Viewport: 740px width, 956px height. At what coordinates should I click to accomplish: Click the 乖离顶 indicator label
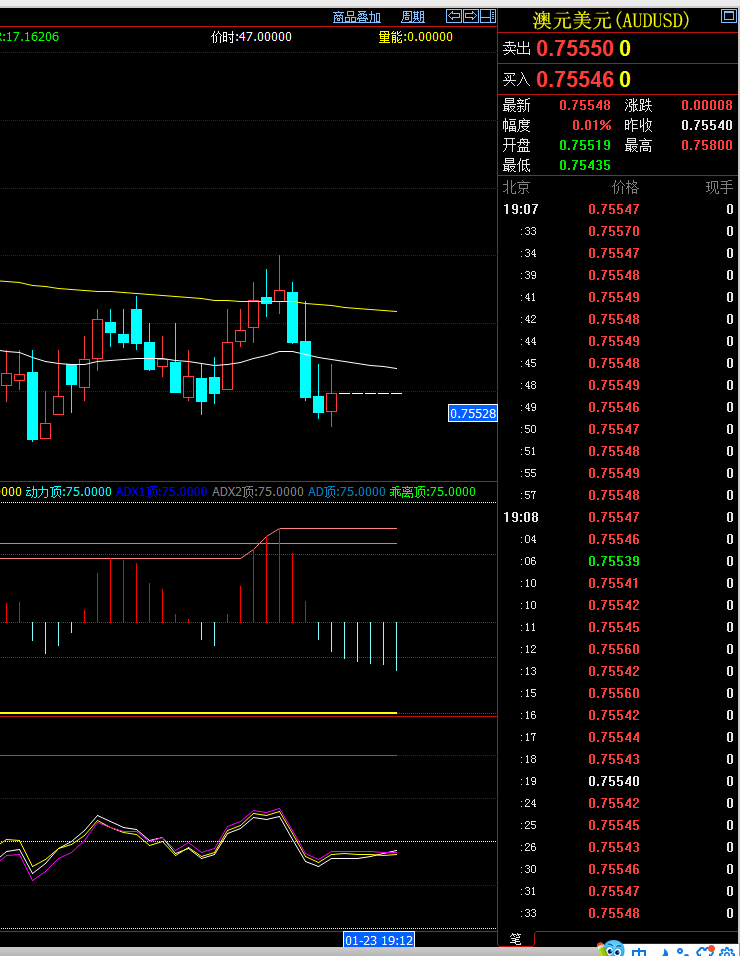click(432, 492)
